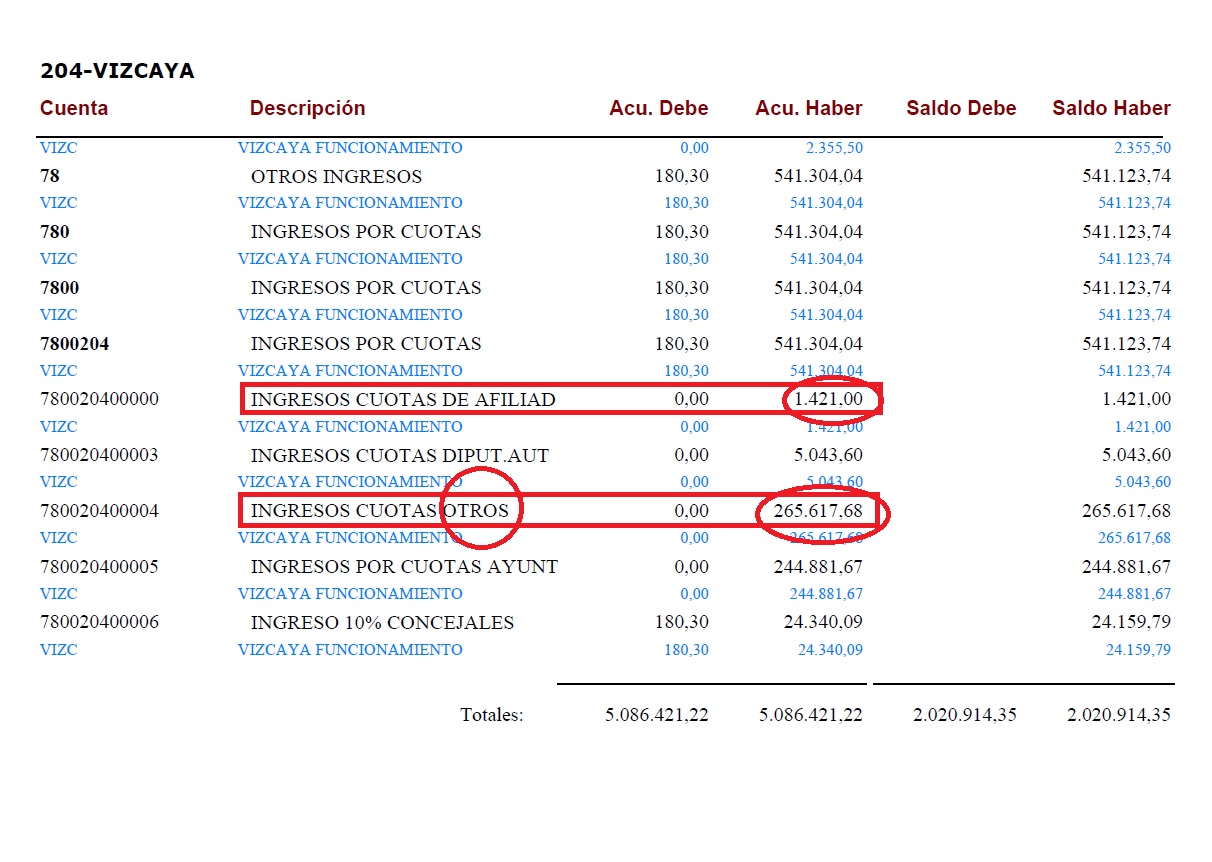The image size is (1212, 862).
Task: Click account number 780020400000
Action: (x=99, y=400)
